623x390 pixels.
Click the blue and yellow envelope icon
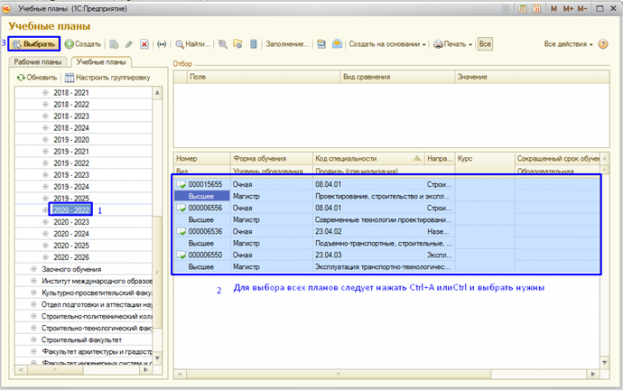(337, 44)
